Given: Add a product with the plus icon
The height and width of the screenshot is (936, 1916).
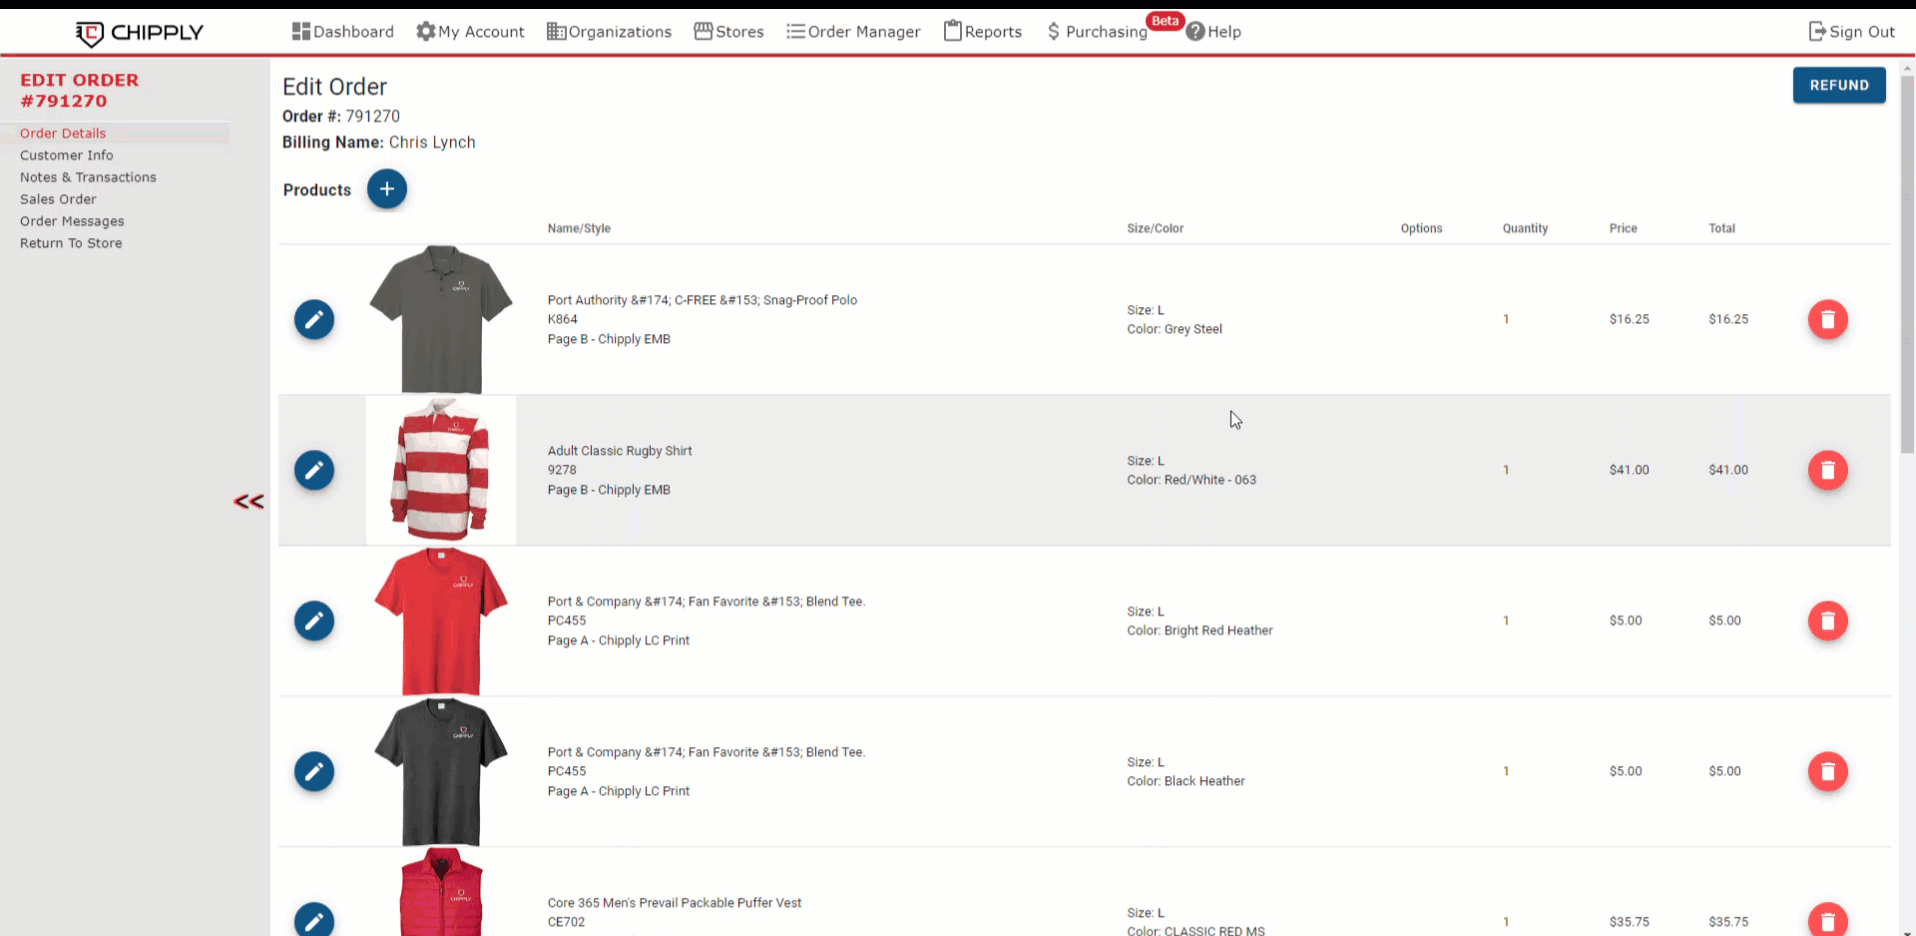Looking at the screenshot, I should tap(387, 189).
